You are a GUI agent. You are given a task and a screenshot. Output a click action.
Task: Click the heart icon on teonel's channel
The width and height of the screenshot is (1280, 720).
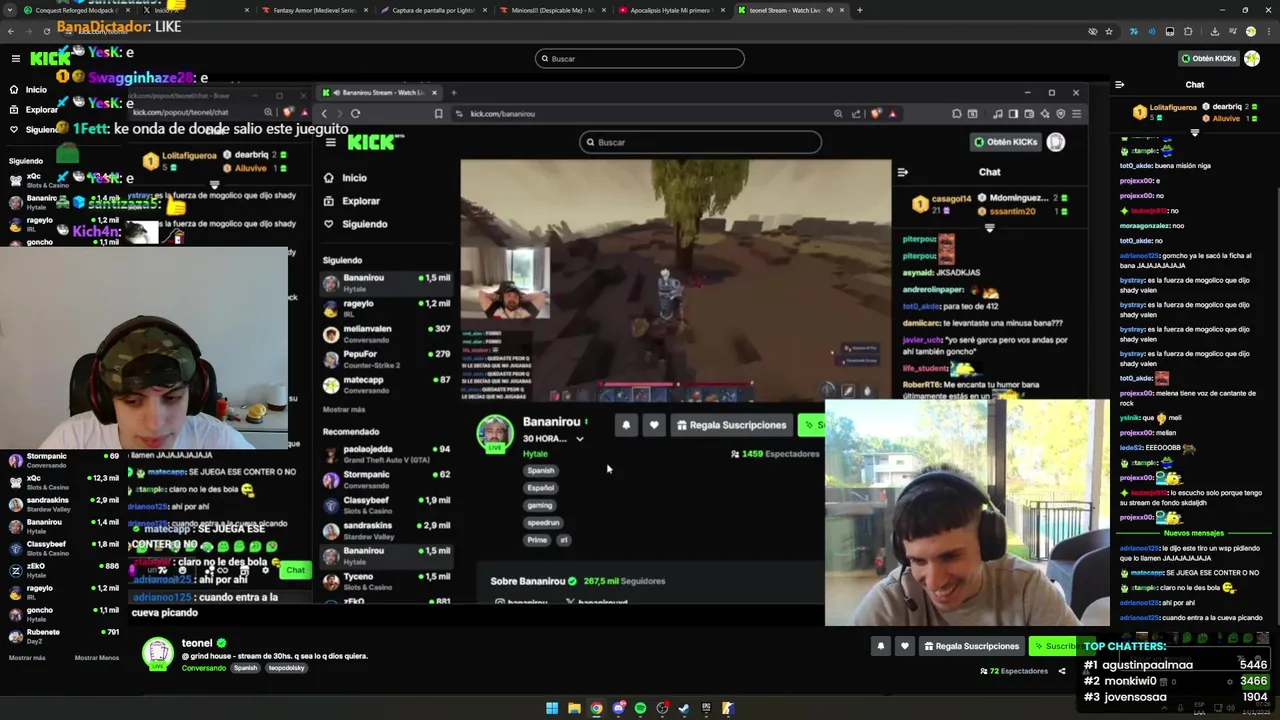(904, 646)
